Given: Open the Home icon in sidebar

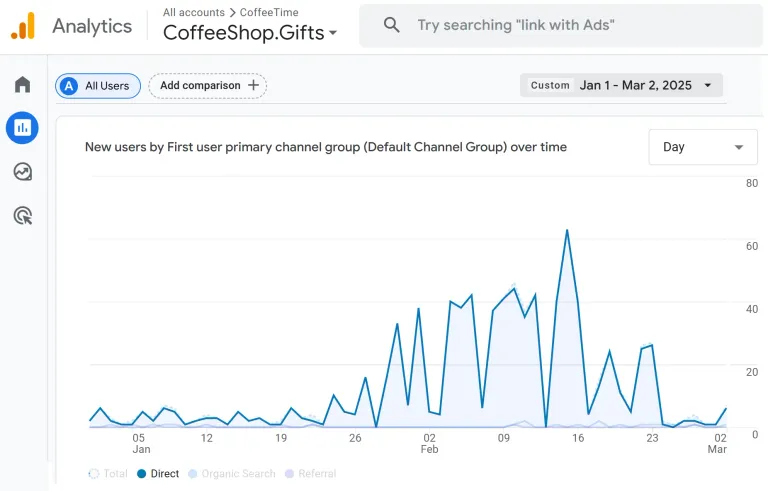Looking at the screenshot, I should [x=23, y=84].
